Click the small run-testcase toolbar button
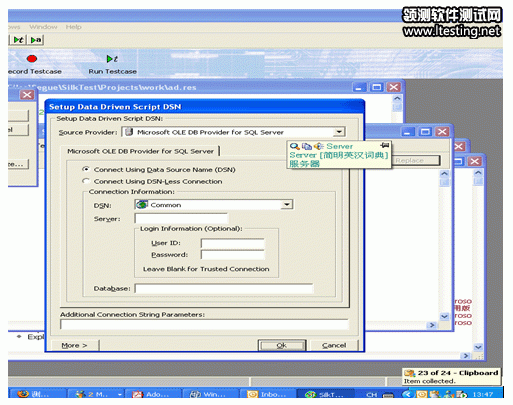 [x=18, y=40]
